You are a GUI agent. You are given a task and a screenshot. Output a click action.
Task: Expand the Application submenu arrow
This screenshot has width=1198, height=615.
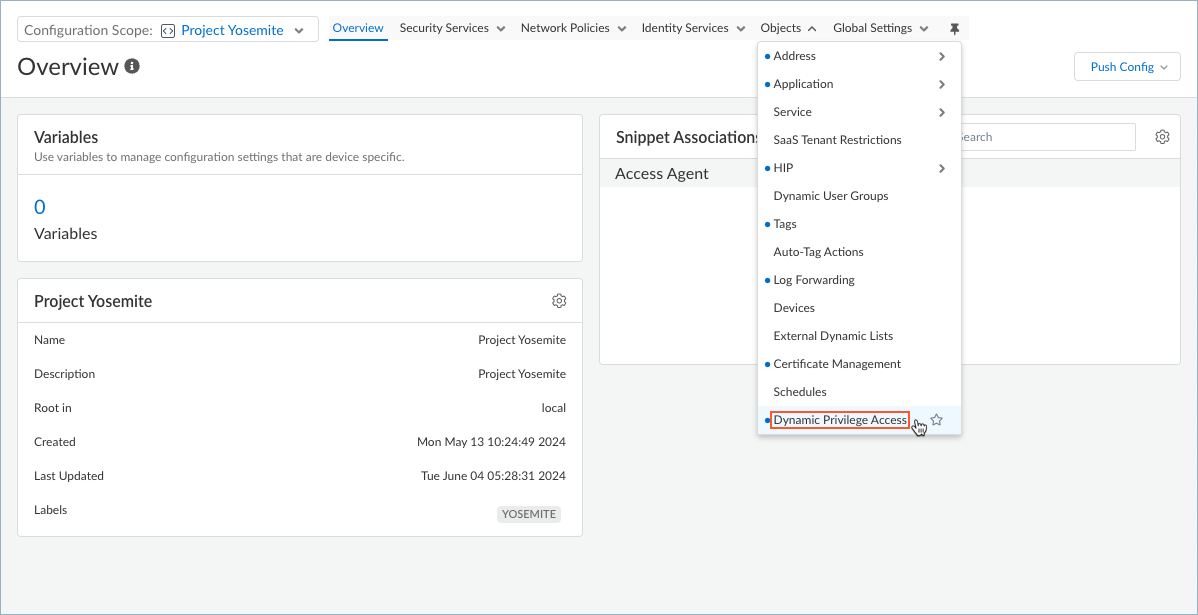coord(942,85)
